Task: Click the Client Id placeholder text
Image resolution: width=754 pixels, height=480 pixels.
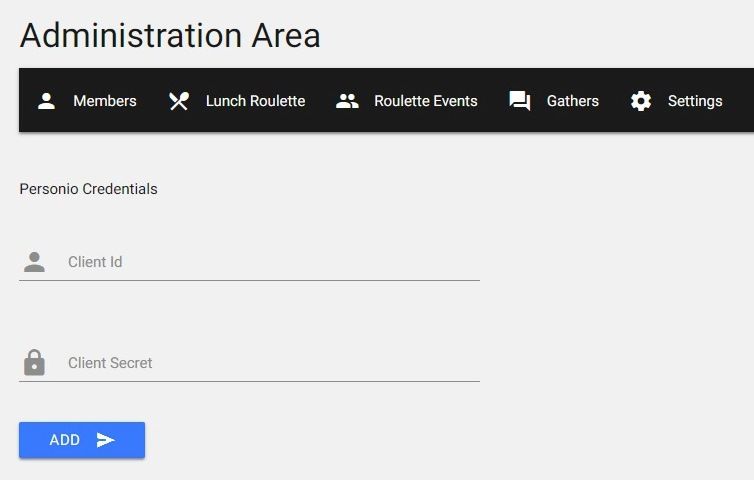Action: click(95, 262)
